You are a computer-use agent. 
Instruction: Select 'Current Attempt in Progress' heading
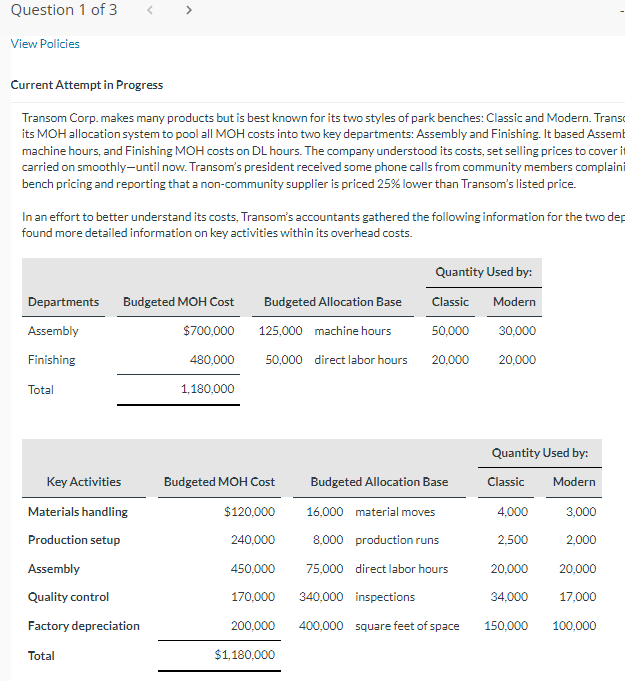point(87,85)
